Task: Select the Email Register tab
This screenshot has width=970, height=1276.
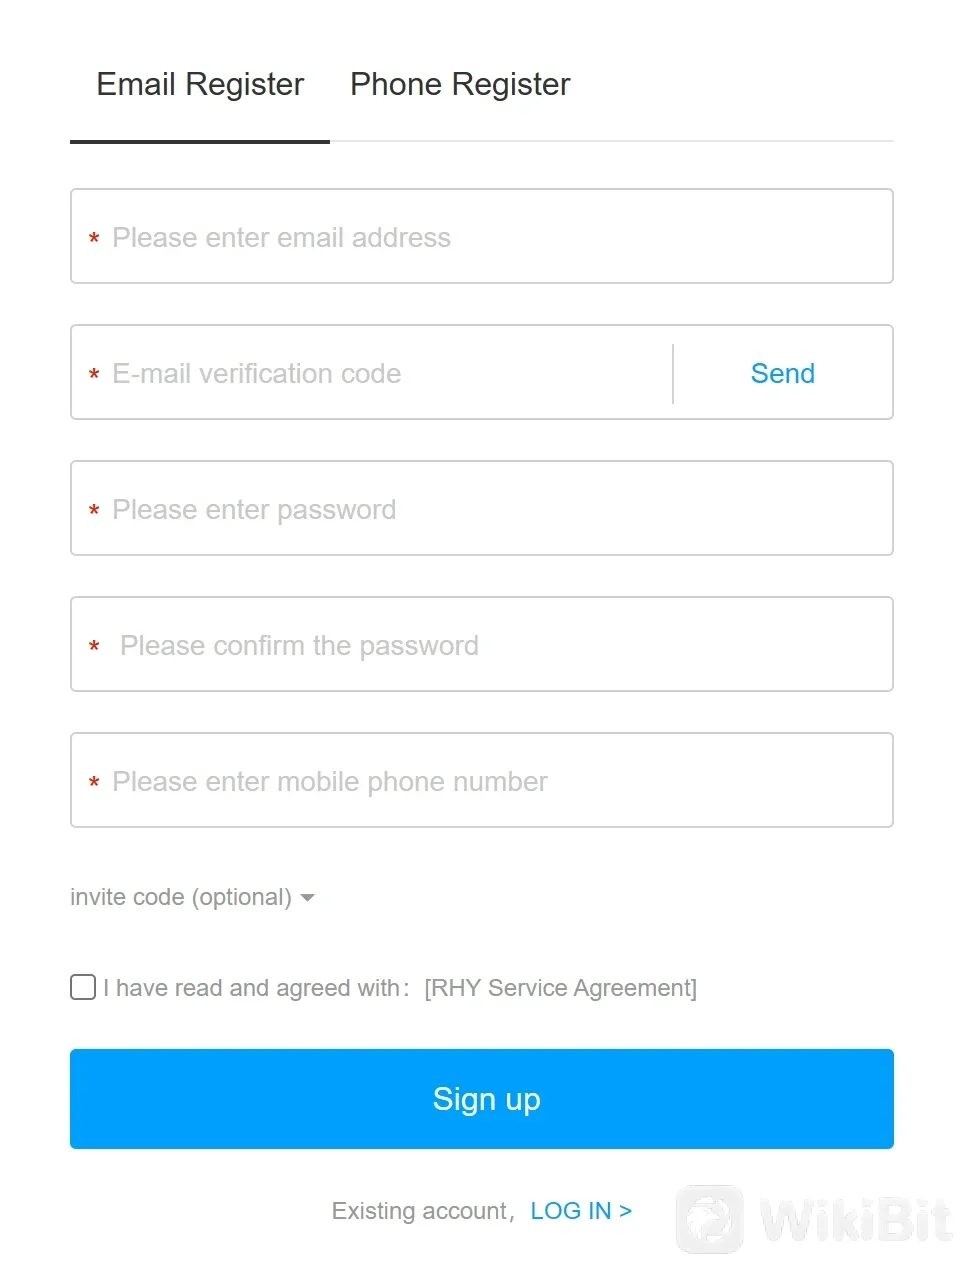Action: tap(199, 84)
